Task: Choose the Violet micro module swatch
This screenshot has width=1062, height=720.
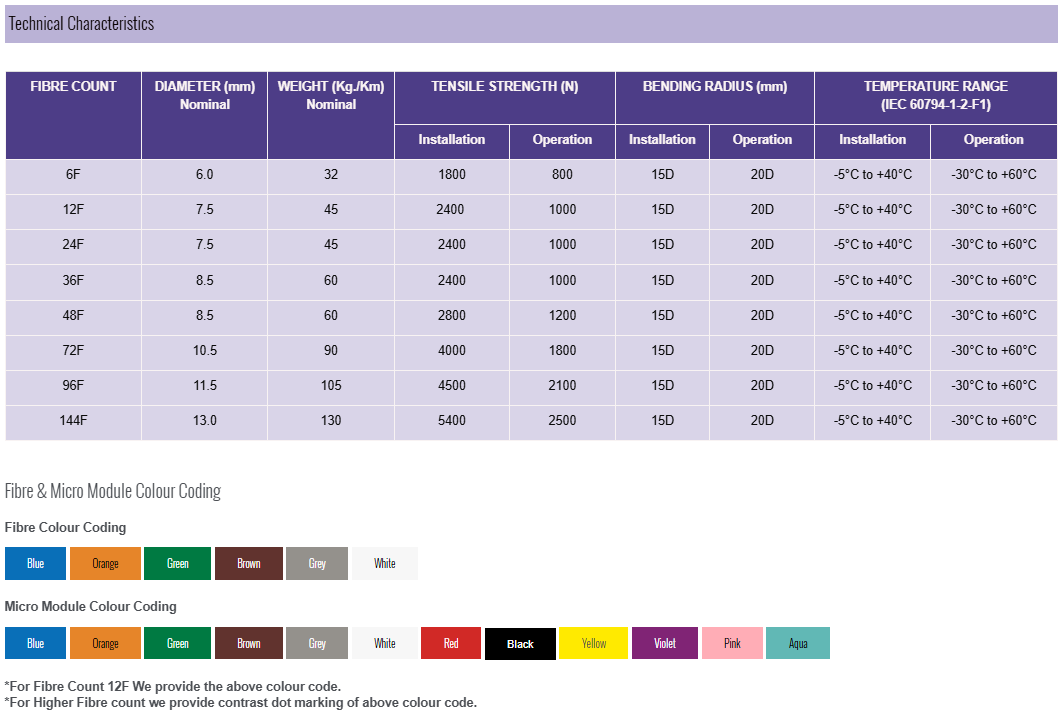Action: pyautogui.click(x=664, y=643)
